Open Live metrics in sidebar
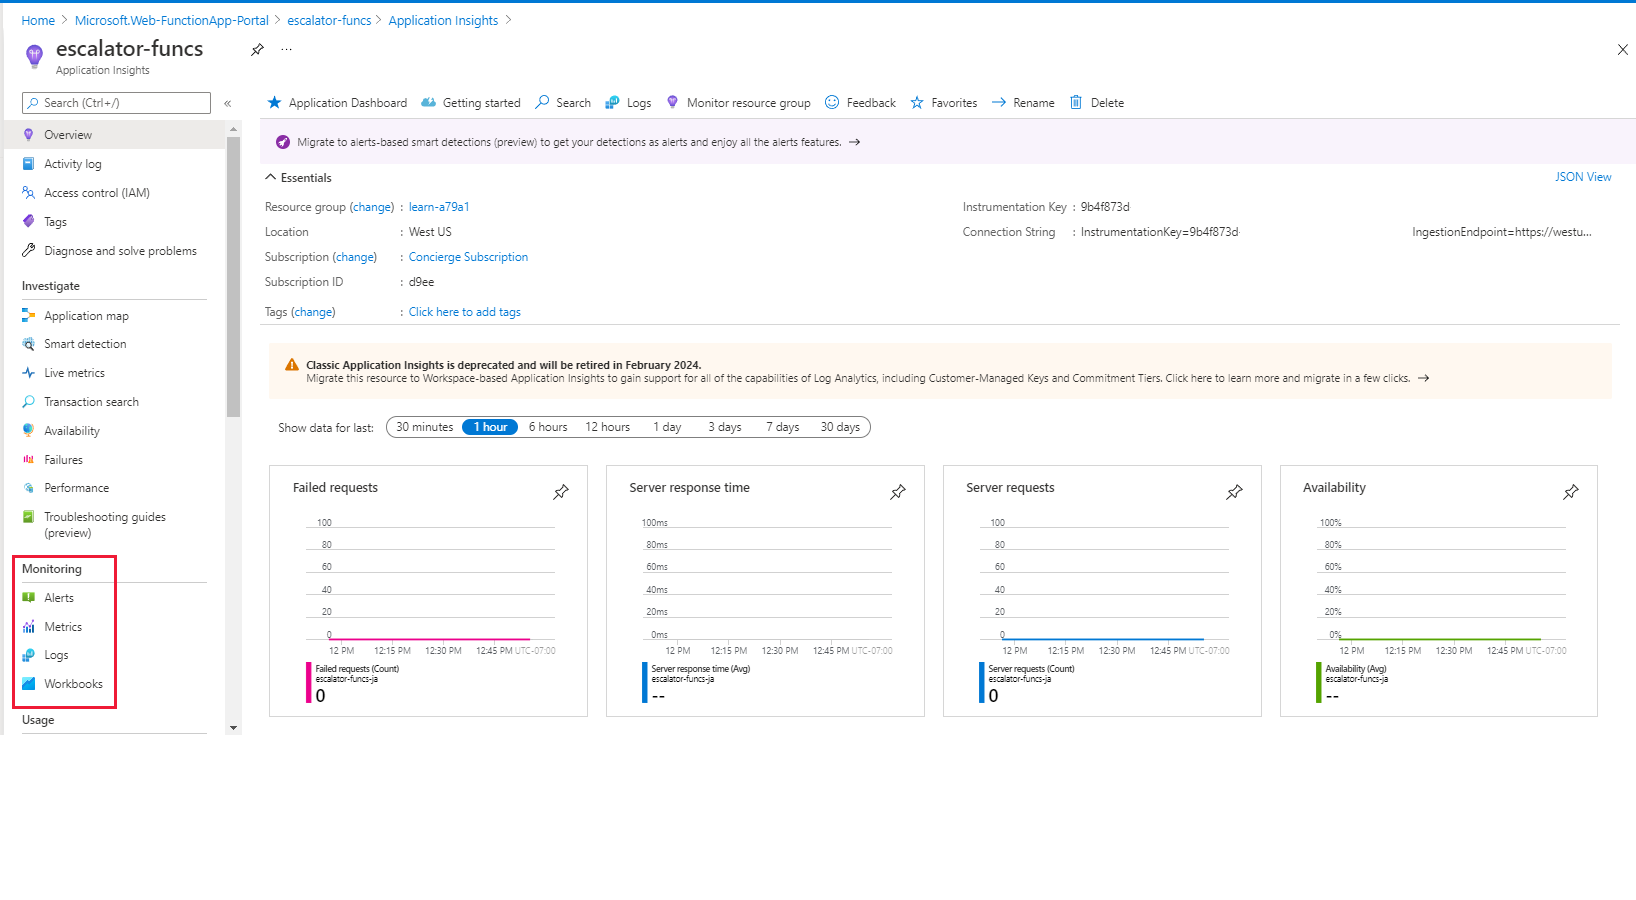The image size is (1636, 900). point(74,373)
